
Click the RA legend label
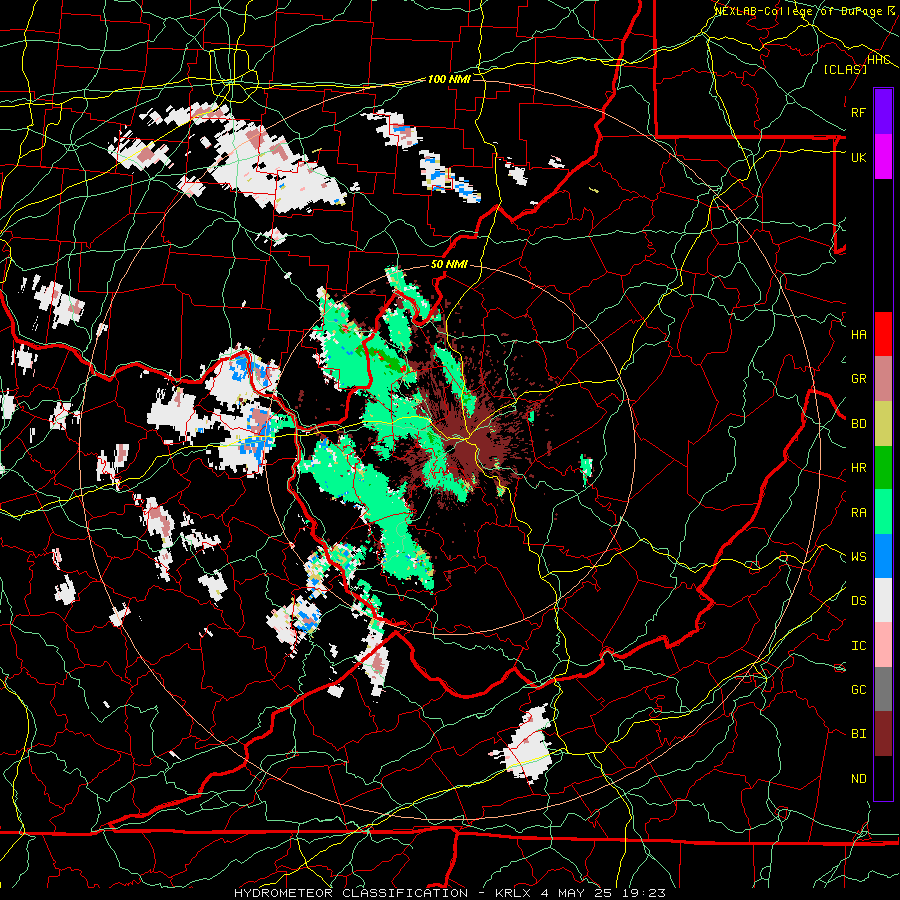858,513
